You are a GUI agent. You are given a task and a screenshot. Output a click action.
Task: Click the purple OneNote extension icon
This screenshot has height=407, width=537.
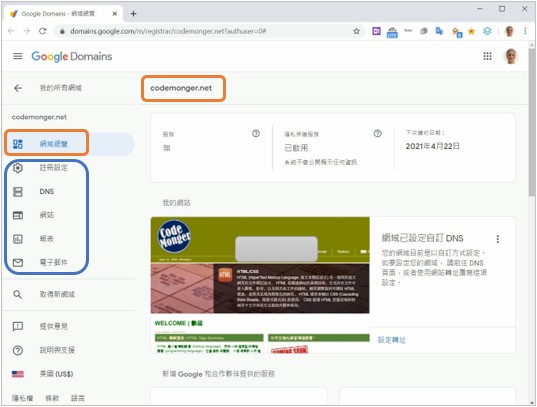[376, 31]
